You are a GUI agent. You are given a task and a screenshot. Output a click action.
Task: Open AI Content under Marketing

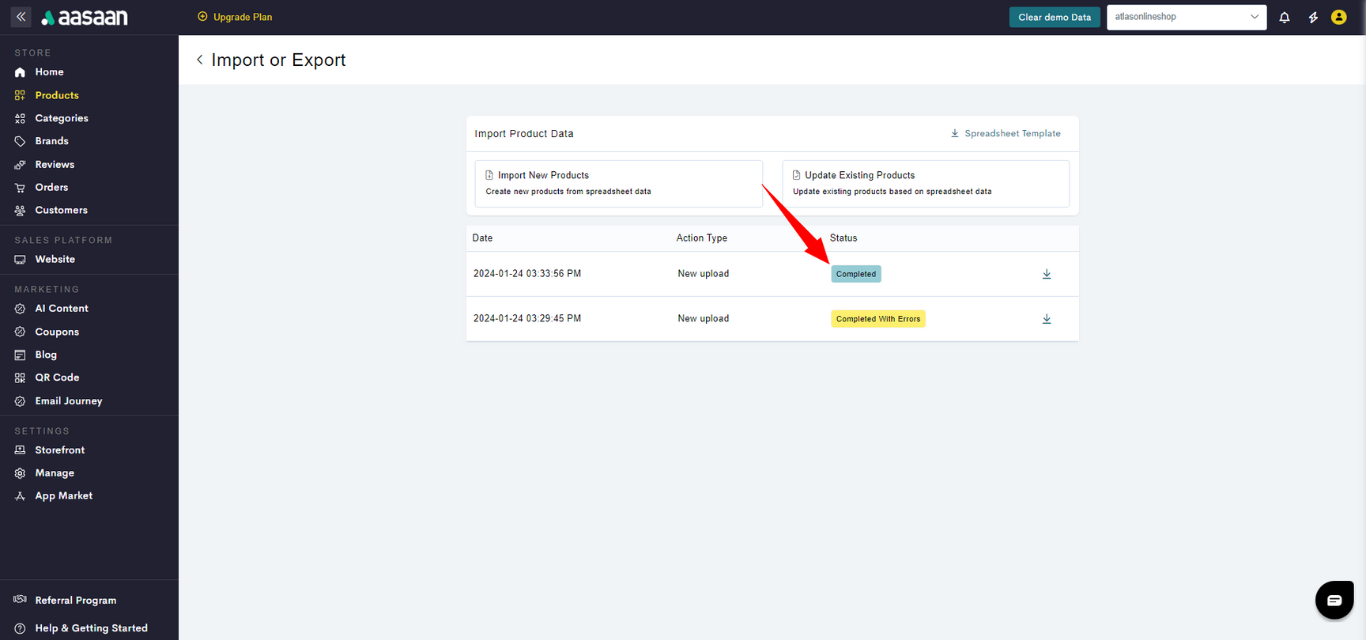61,308
